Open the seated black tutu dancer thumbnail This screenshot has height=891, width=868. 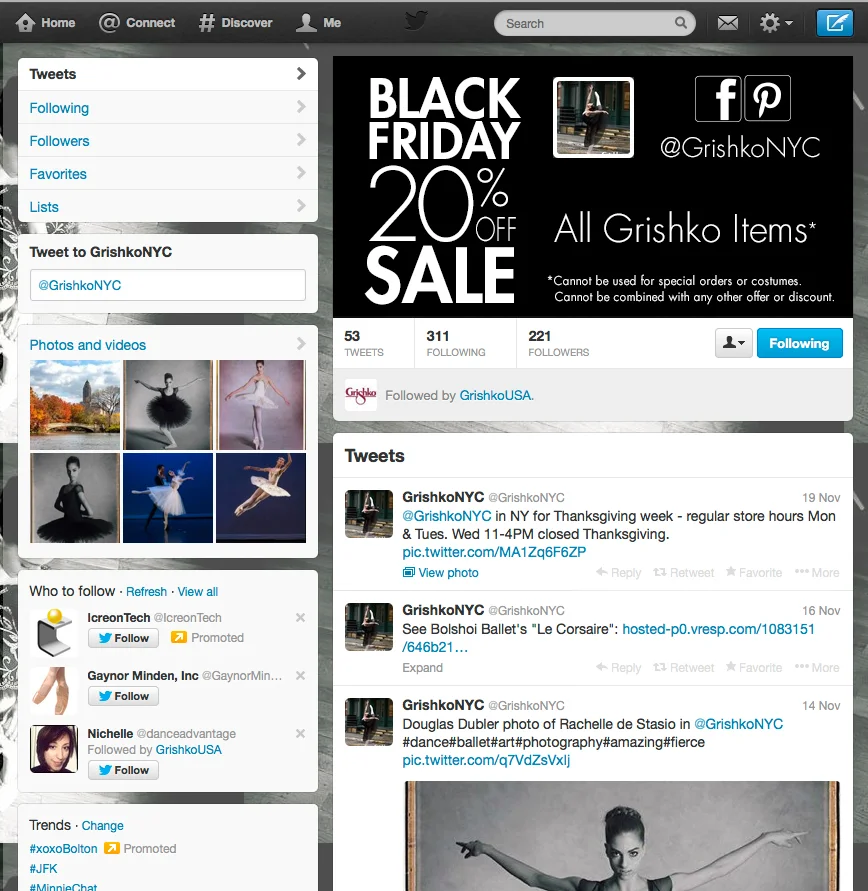[x=75, y=498]
